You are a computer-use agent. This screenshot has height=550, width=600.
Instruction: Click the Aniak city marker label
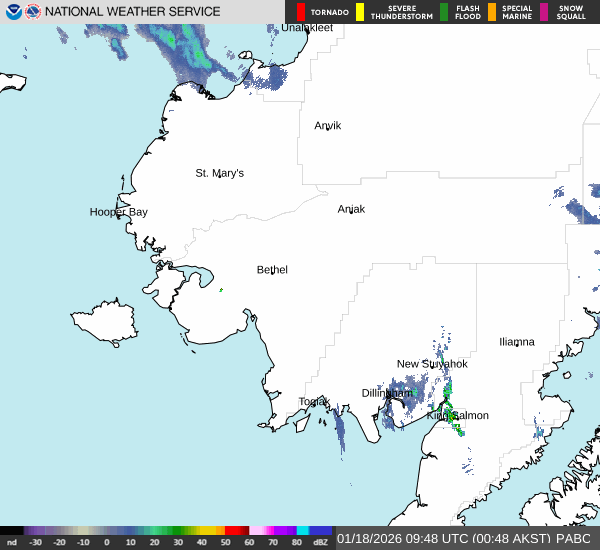[351, 209]
